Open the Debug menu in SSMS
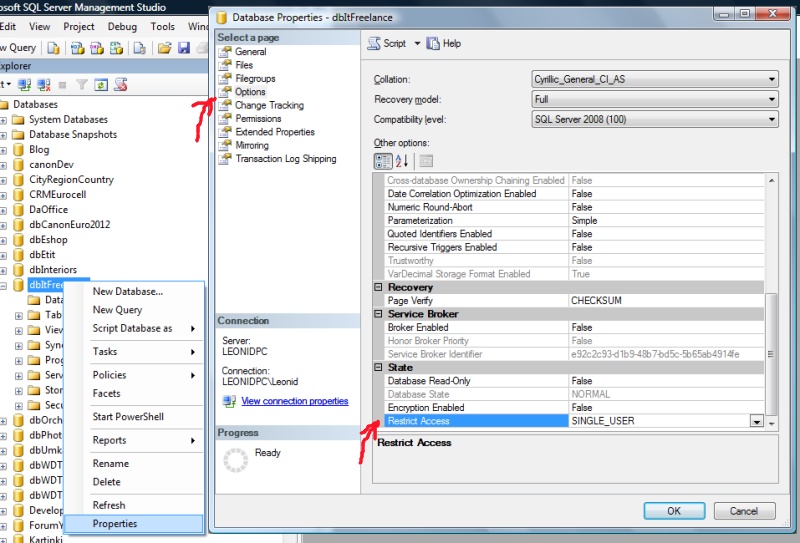Image resolution: width=800 pixels, height=543 pixels. [122, 27]
